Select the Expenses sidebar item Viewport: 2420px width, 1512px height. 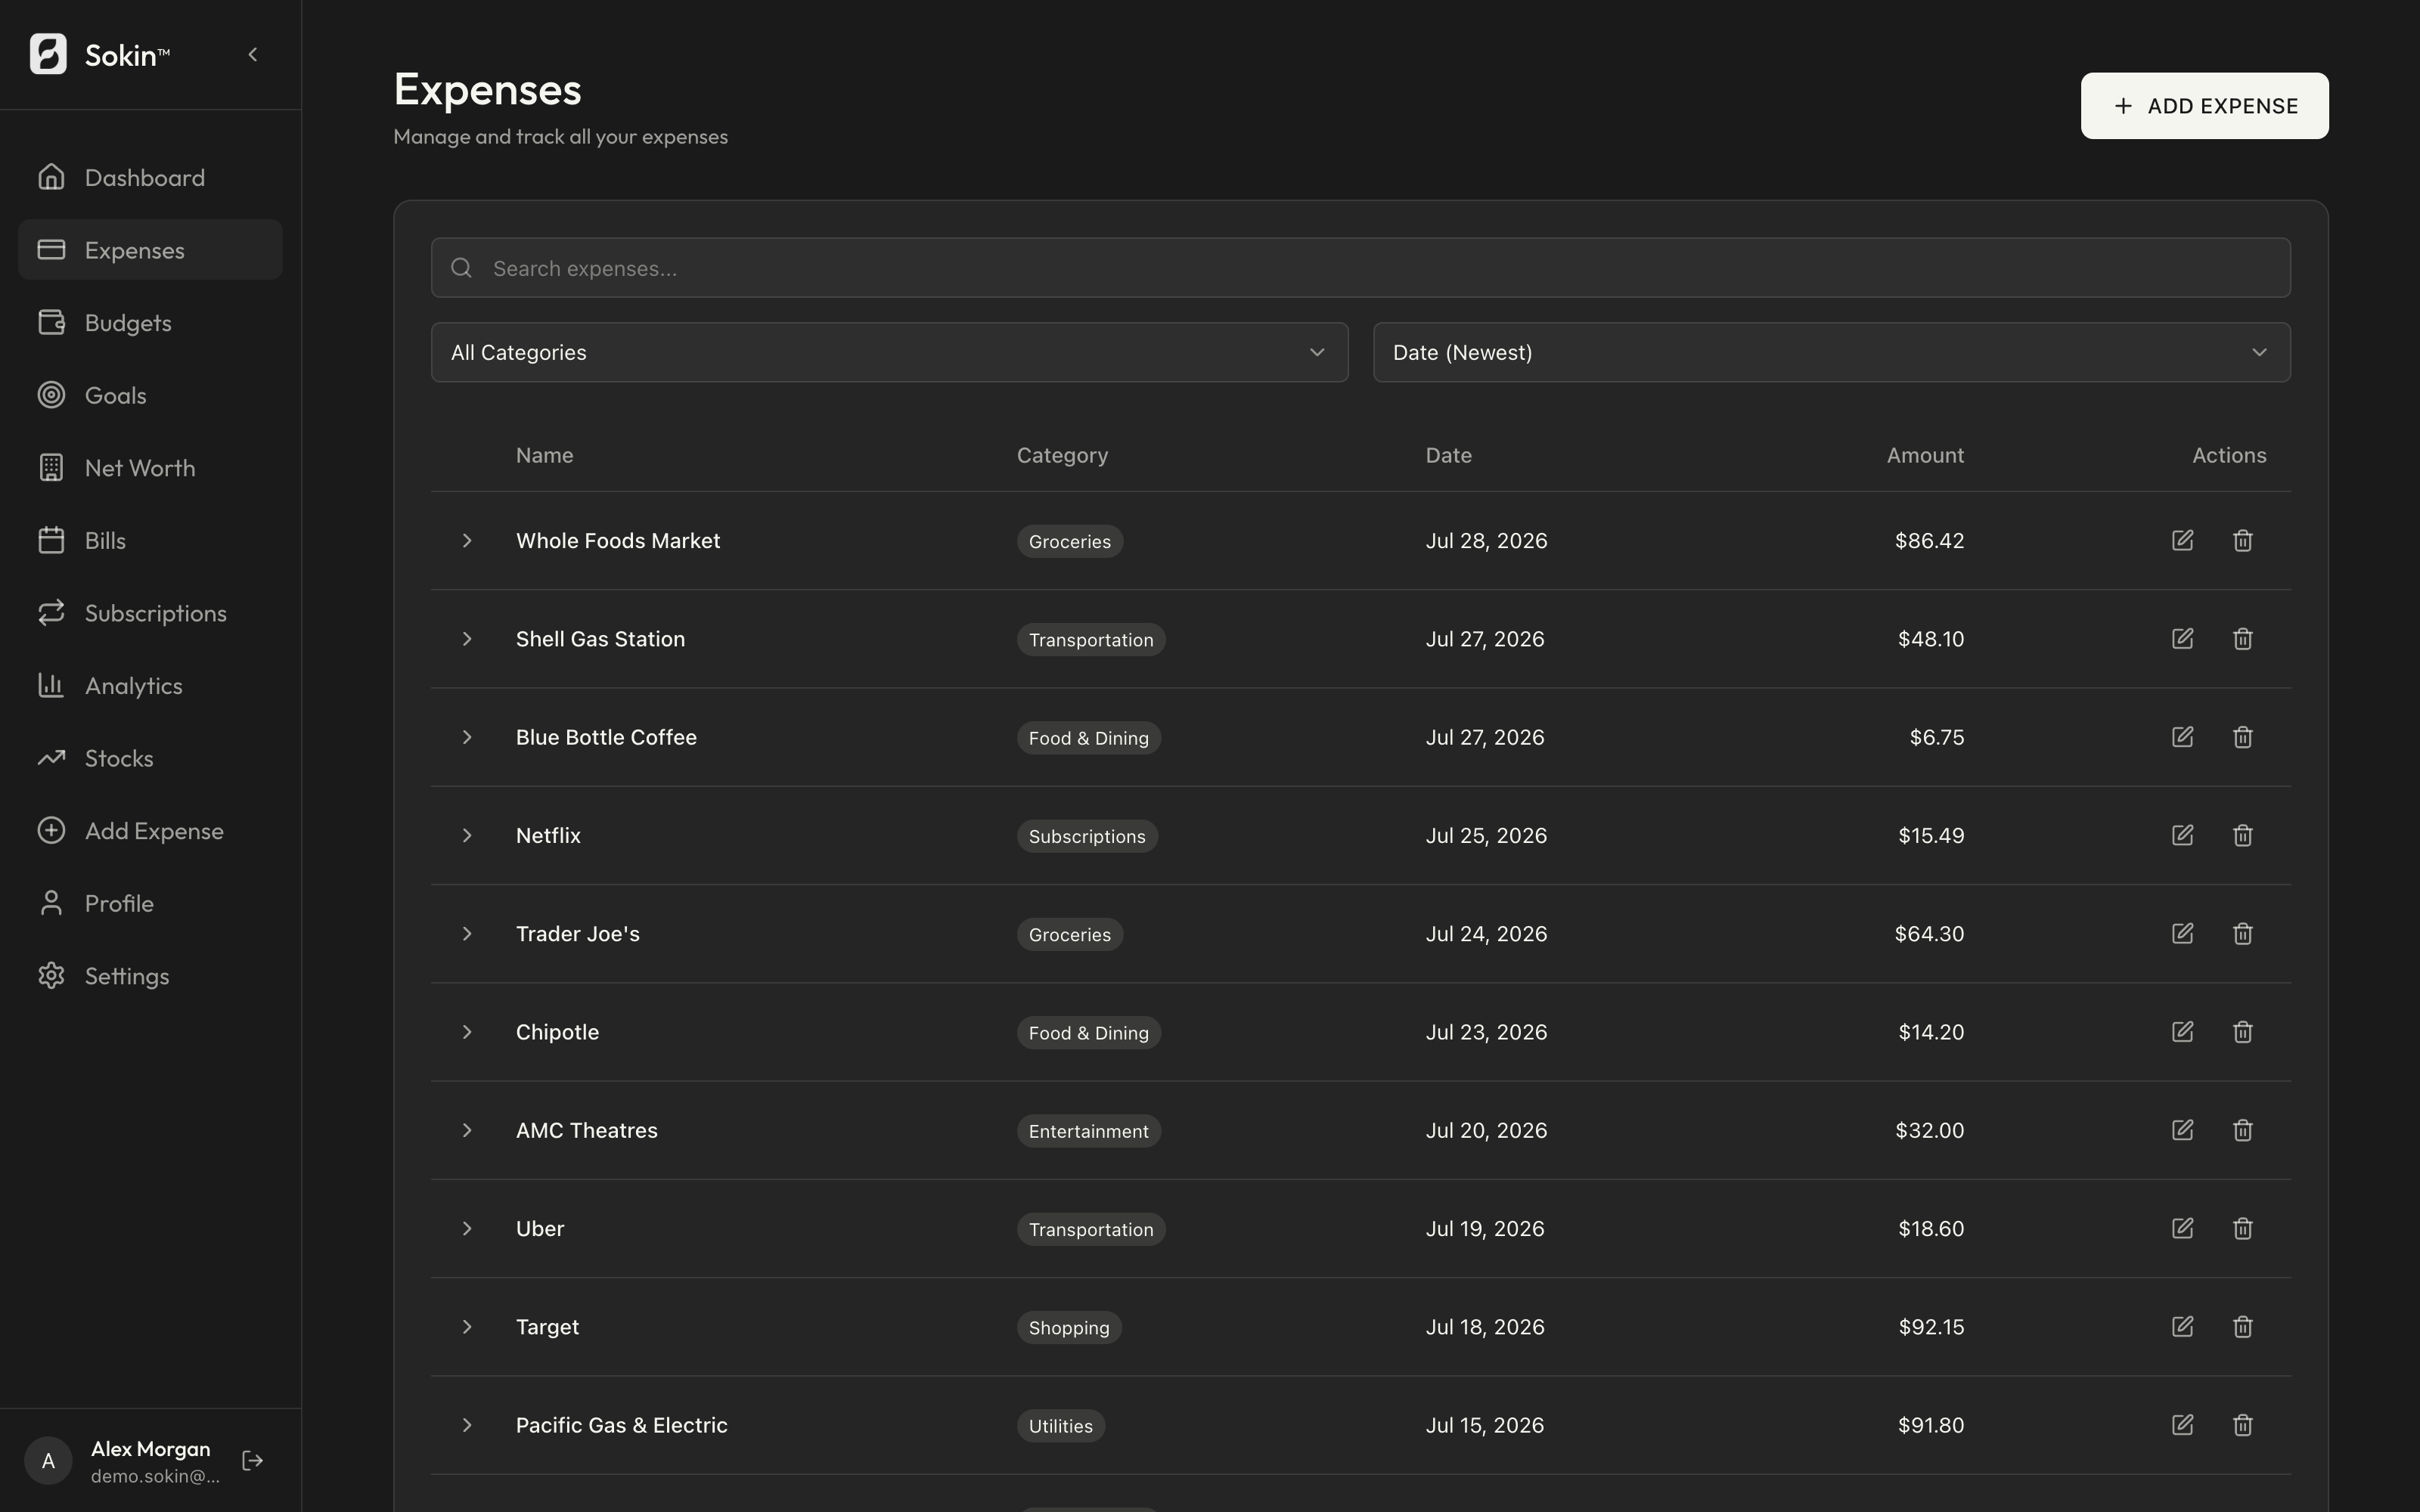(x=150, y=249)
